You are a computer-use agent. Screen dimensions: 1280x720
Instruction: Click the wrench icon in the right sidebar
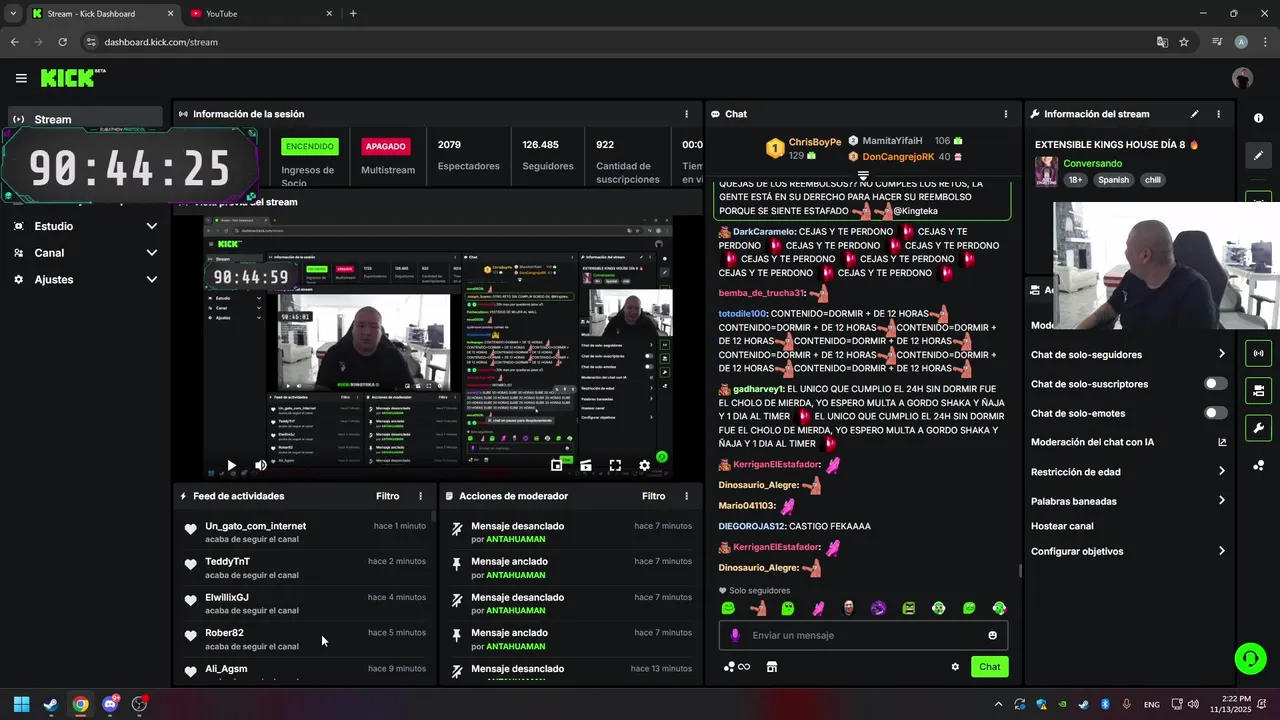point(1258,428)
